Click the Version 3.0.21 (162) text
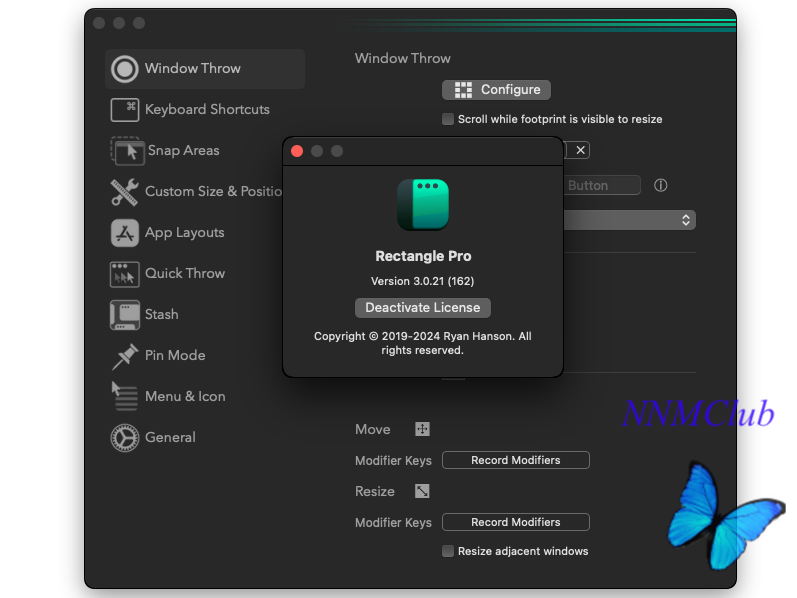 [422, 281]
